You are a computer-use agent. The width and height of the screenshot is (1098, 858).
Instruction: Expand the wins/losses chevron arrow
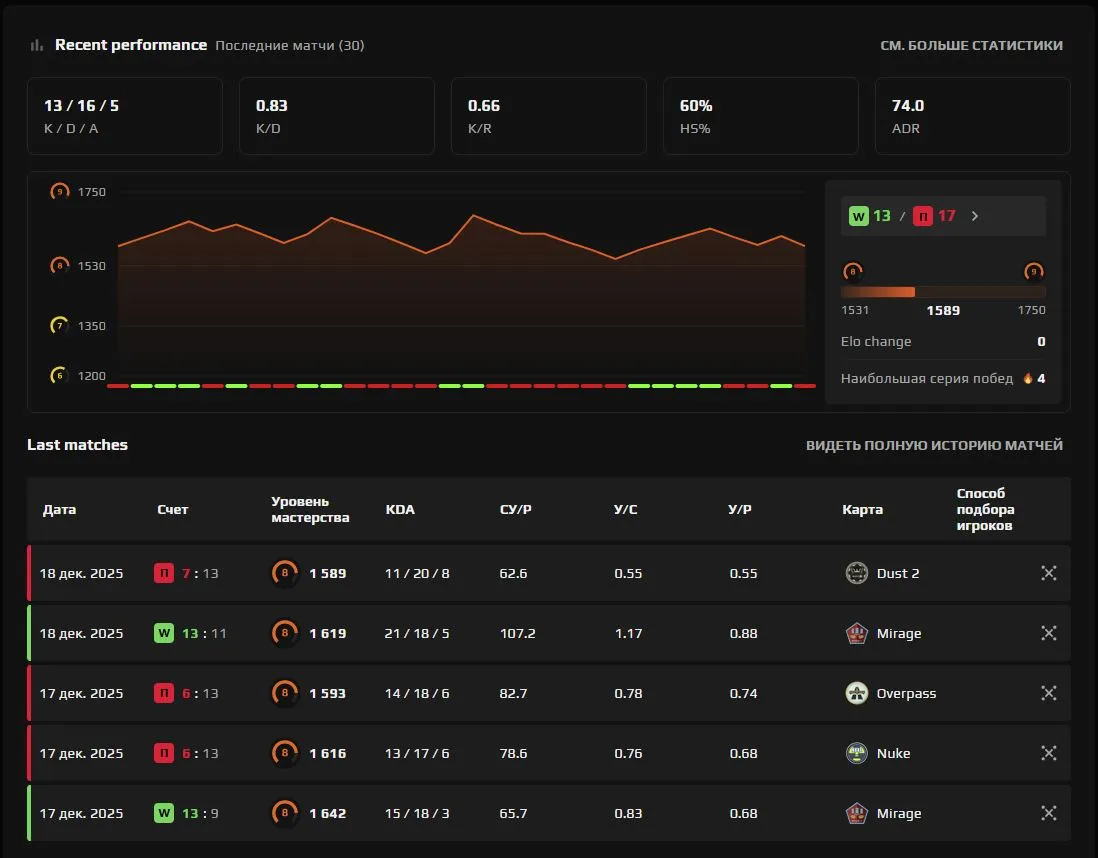(975, 216)
